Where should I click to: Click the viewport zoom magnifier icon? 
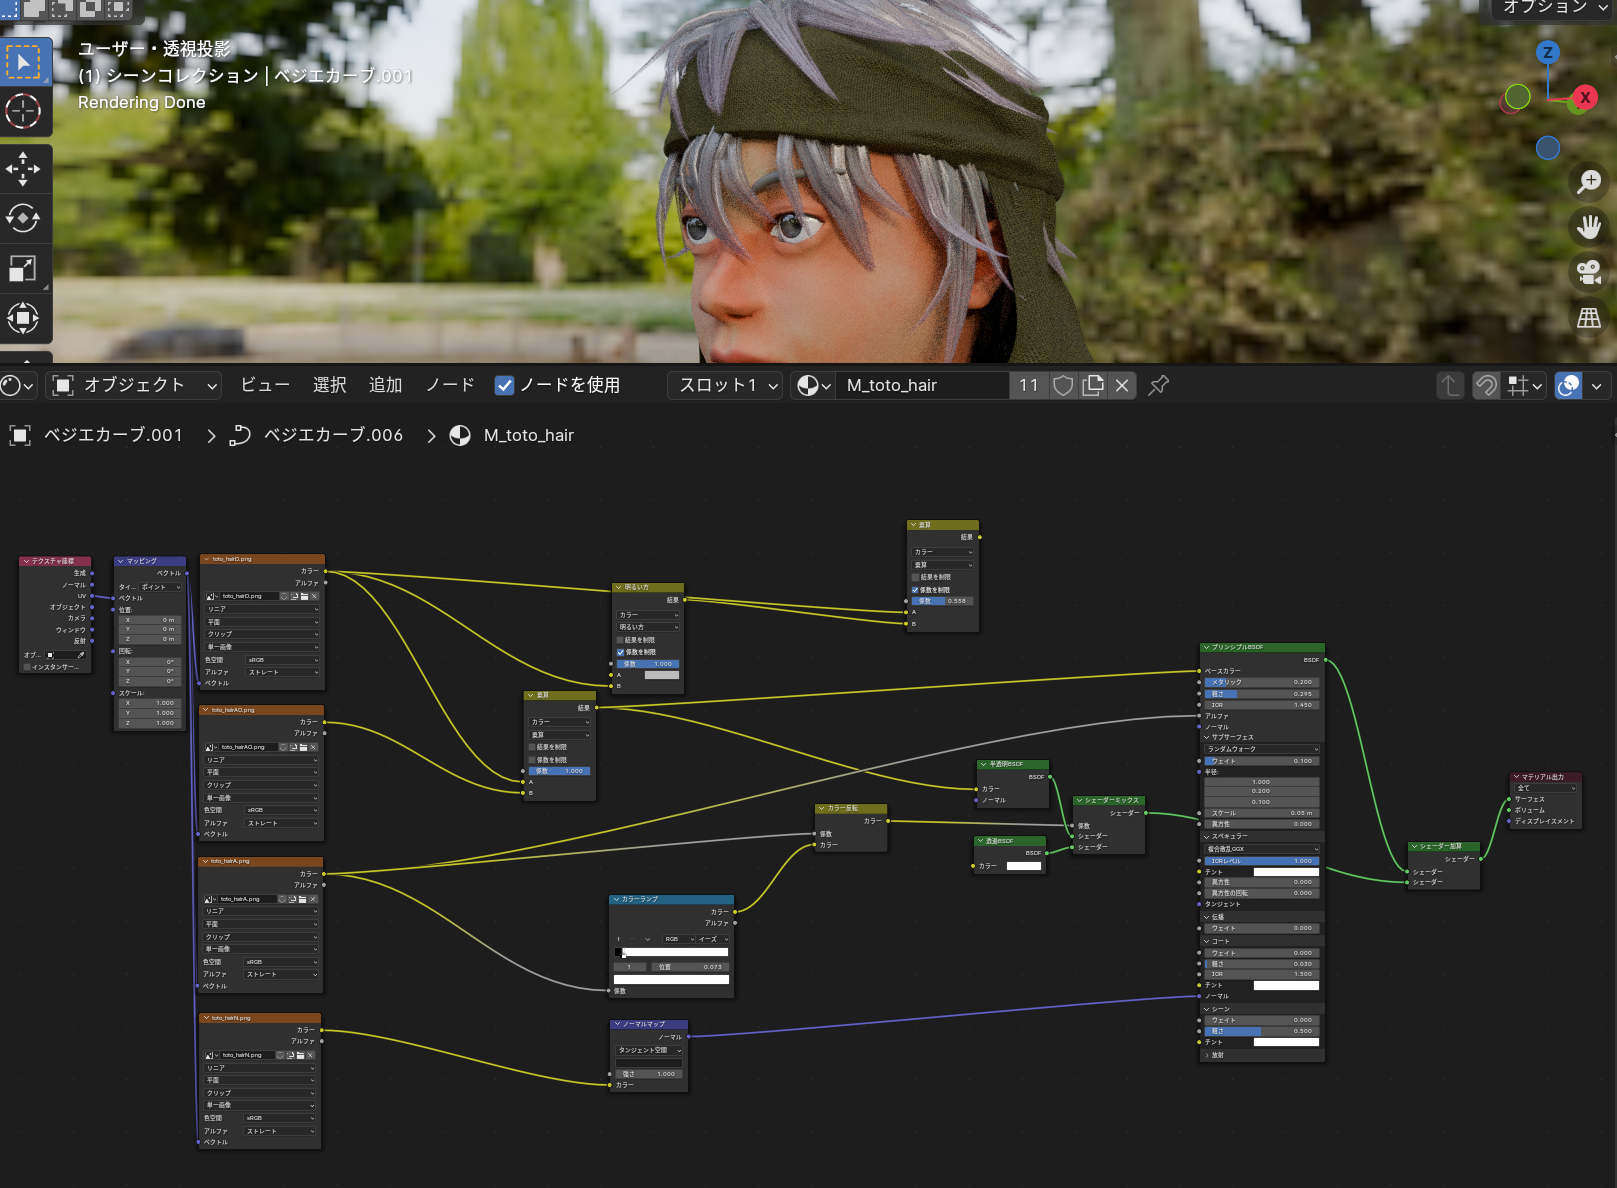click(1589, 181)
